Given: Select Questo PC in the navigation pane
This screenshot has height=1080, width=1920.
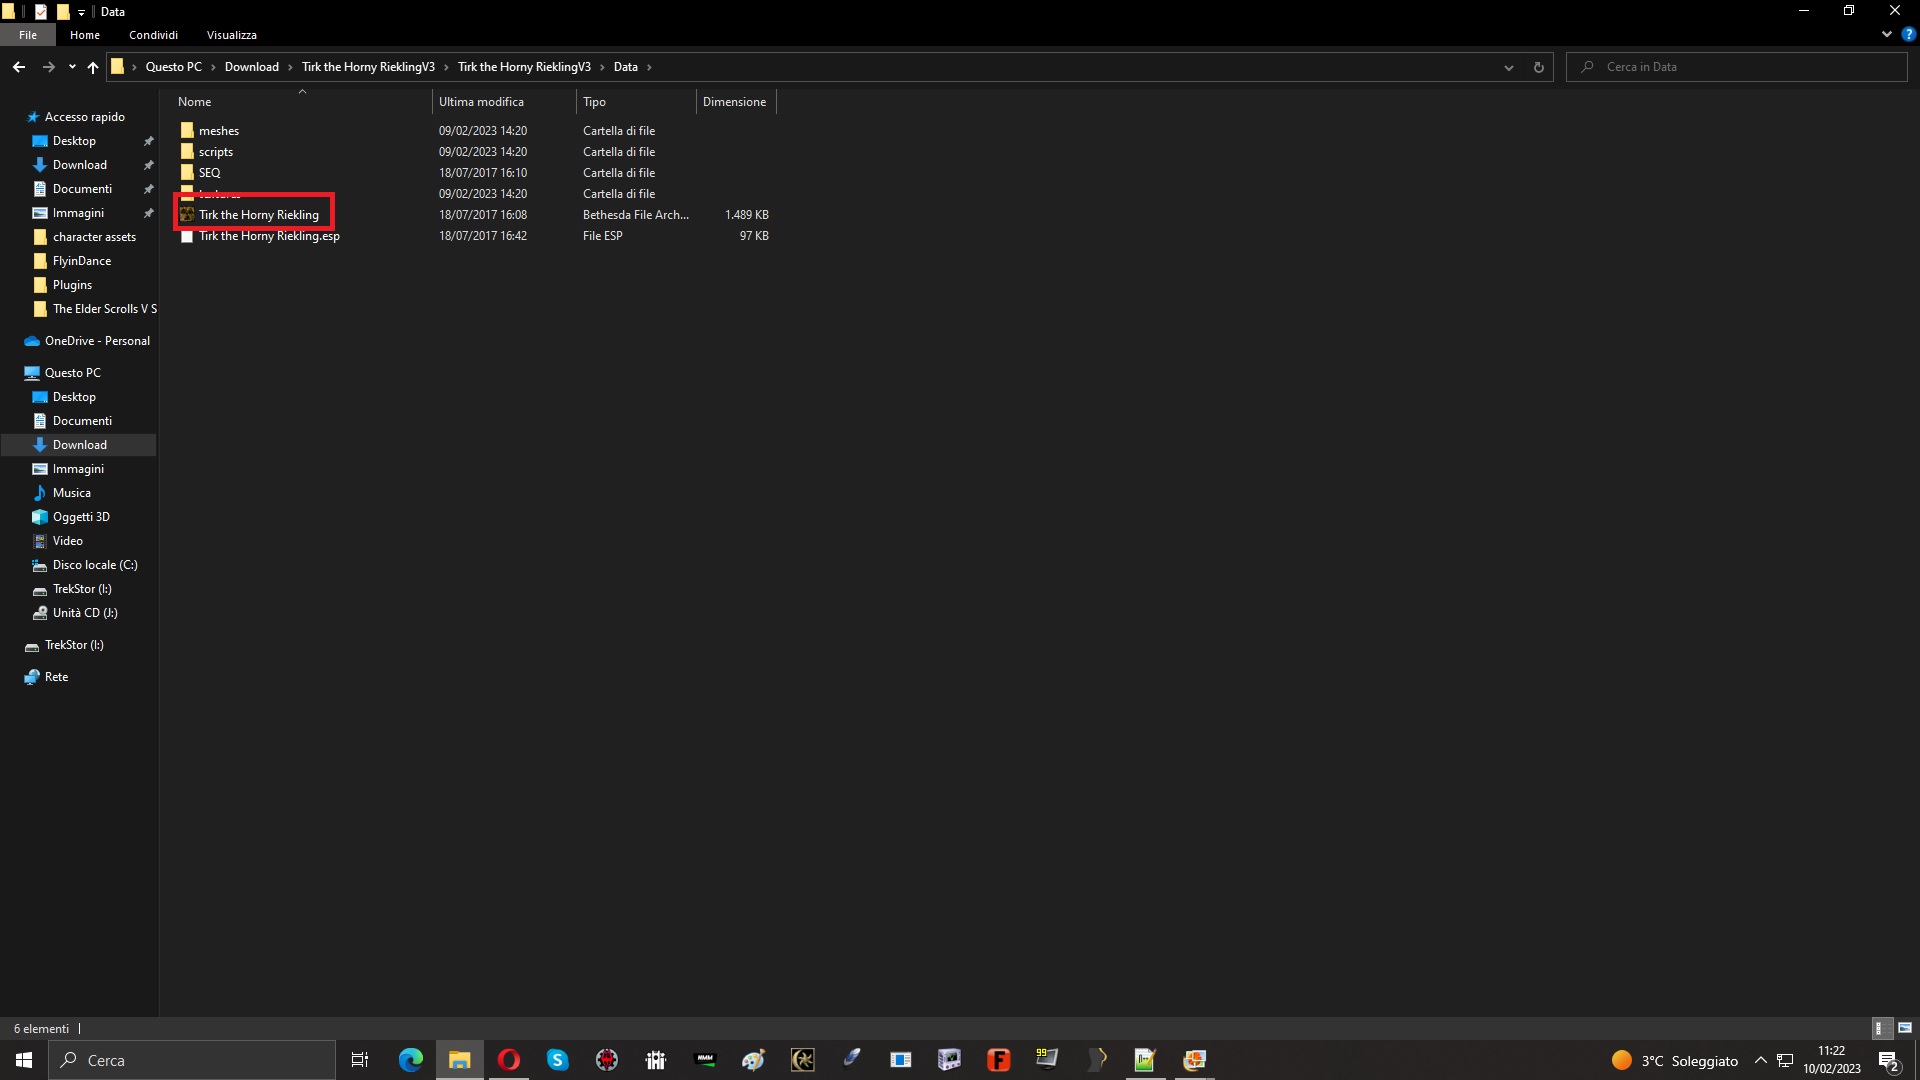Looking at the screenshot, I should [73, 373].
